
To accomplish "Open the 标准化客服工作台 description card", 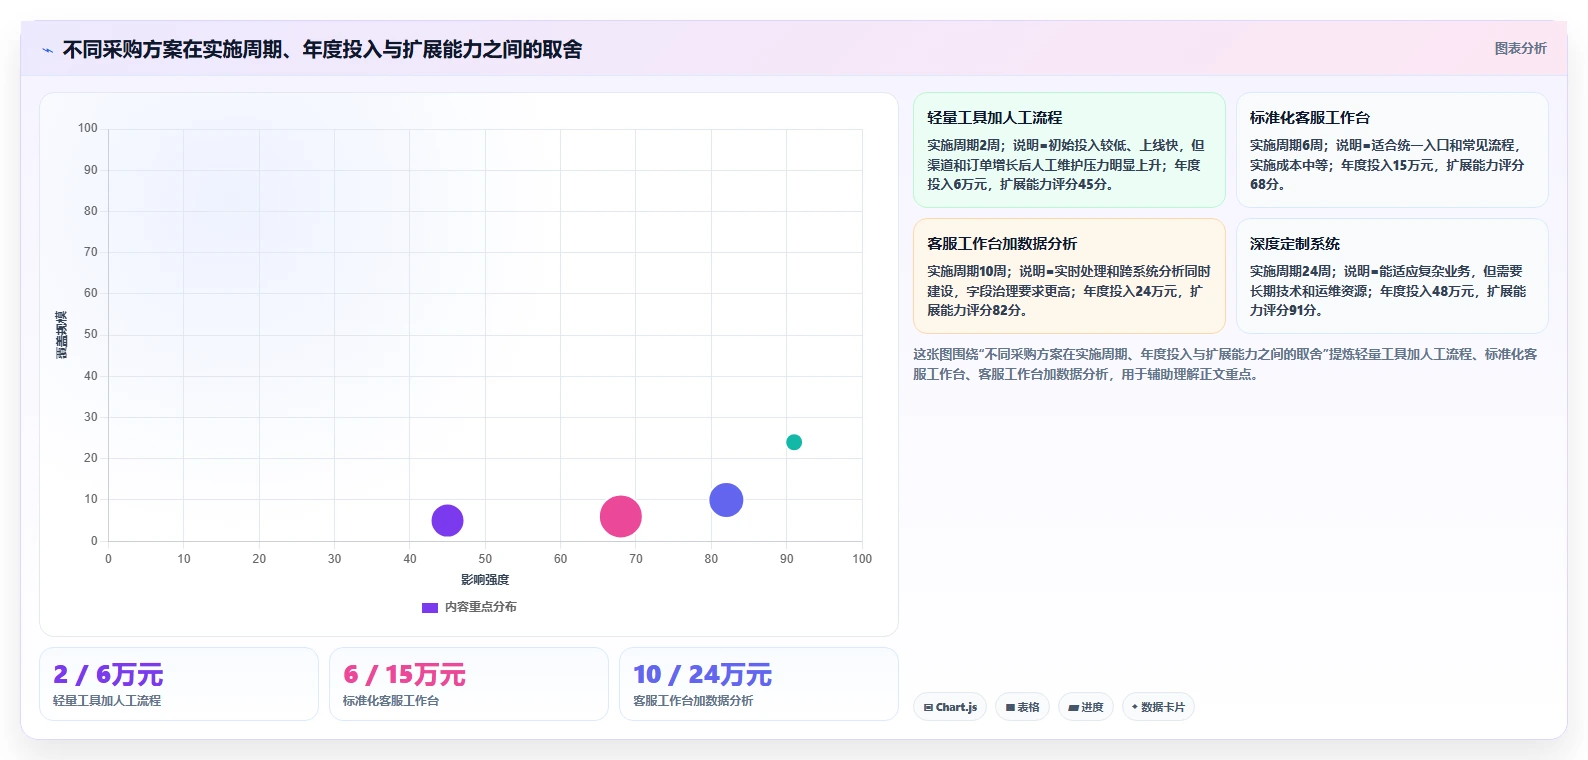I will pyautogui.click(x=1392, y=150).
